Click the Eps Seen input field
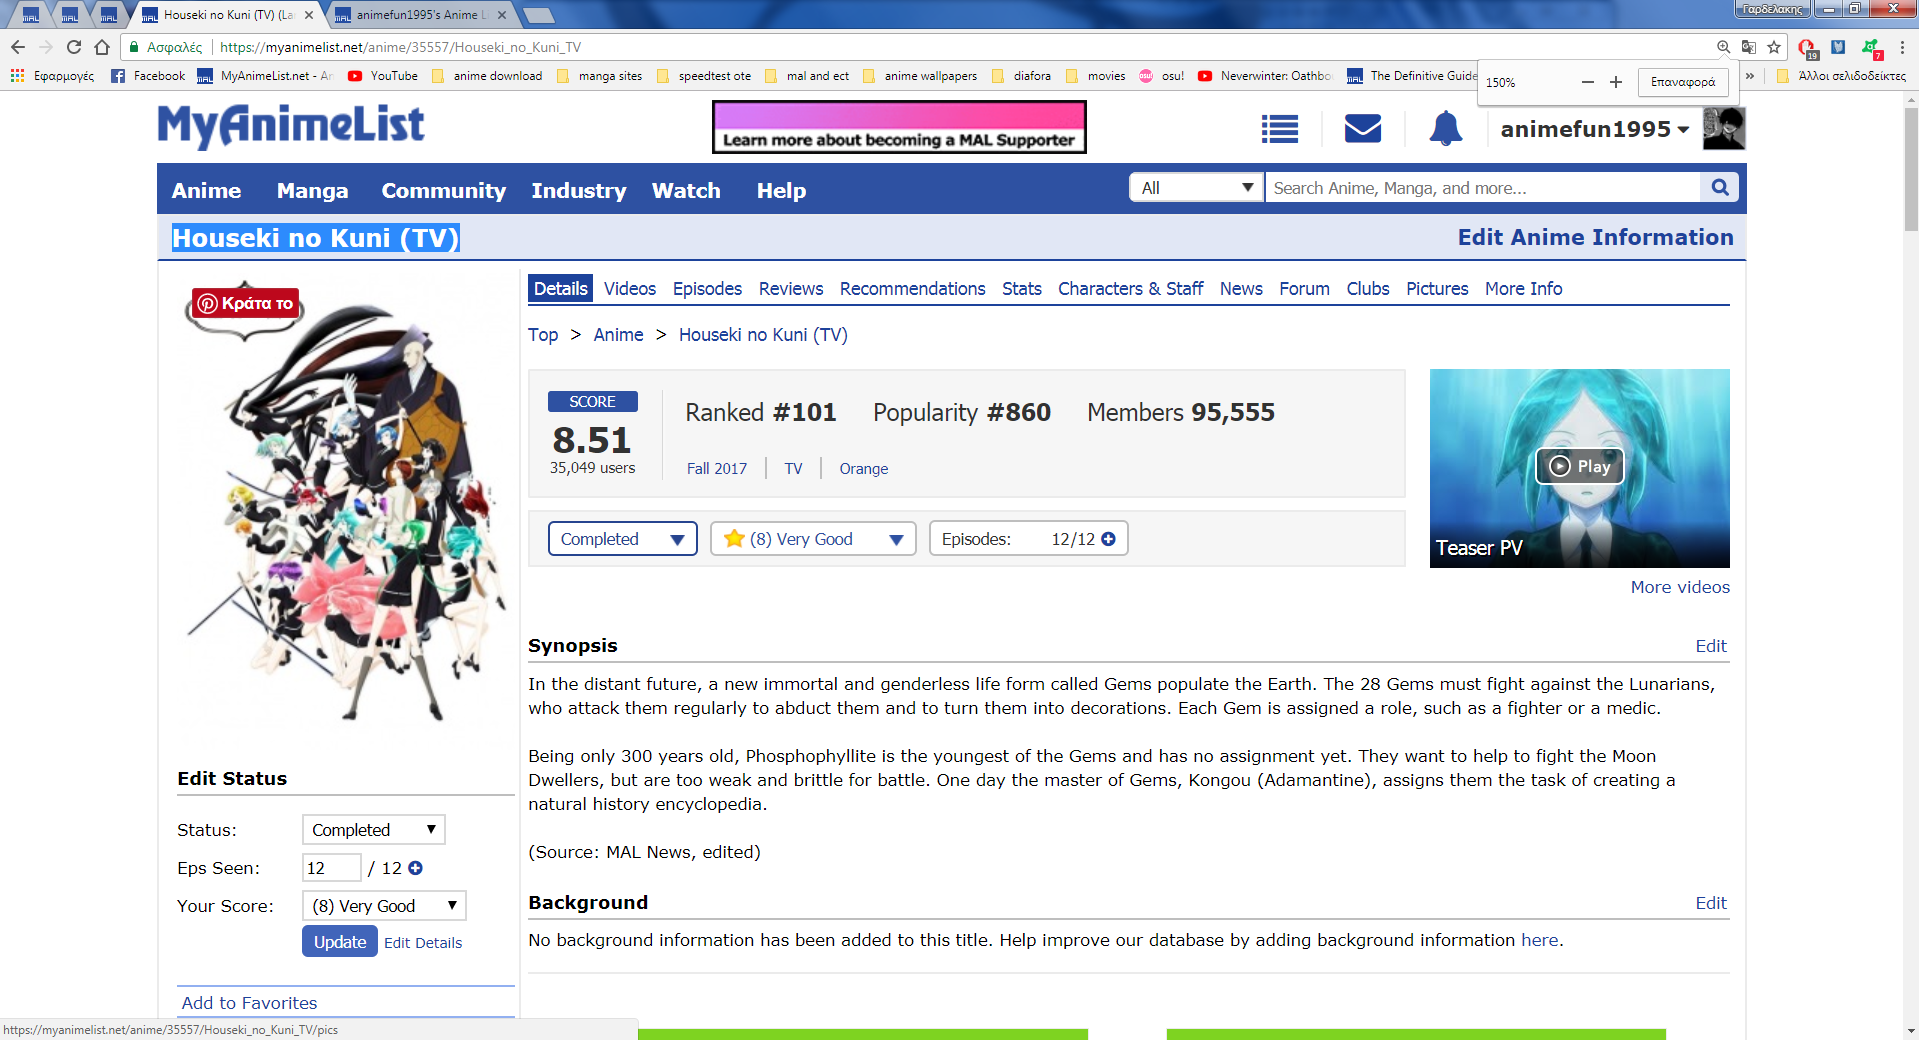This screenshot has height=1040, width=1919. pyautogui.click(x=330, y=868)
